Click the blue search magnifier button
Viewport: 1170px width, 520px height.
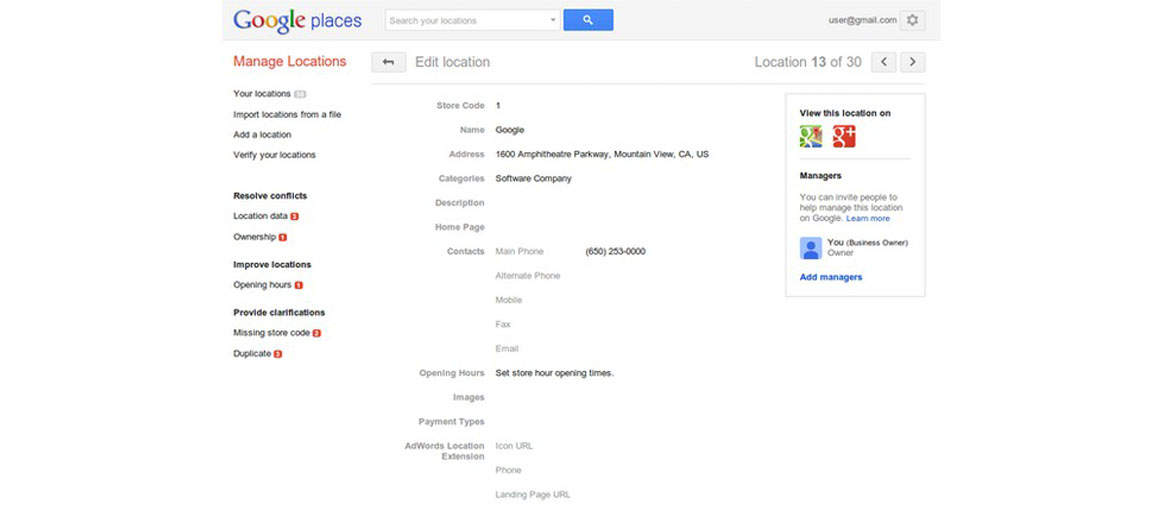click(588, 20)
